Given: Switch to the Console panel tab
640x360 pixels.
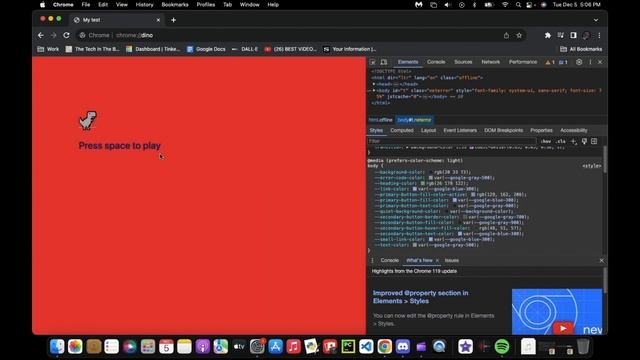Looking at the screenshot, I should point(436,62).
